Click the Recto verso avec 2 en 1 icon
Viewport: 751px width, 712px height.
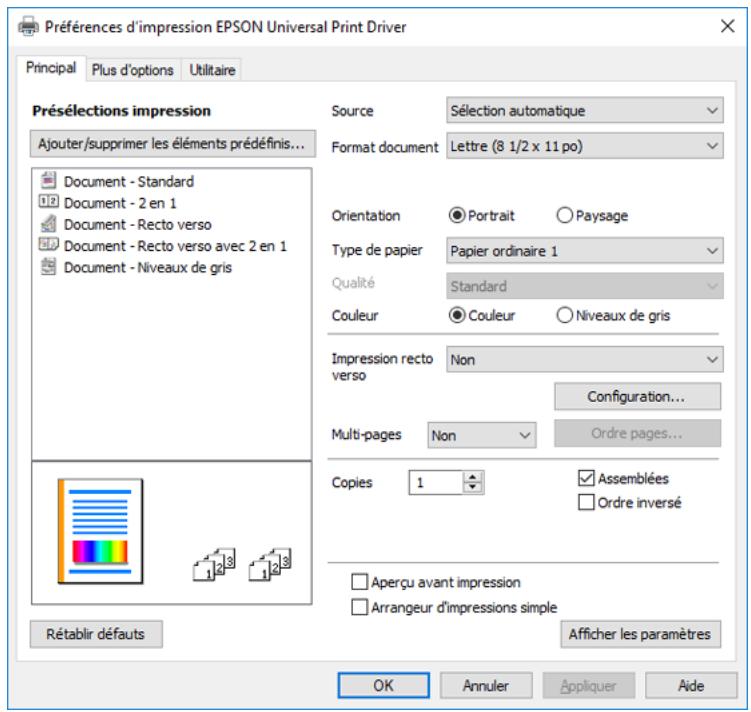click(x=48, y=245)
